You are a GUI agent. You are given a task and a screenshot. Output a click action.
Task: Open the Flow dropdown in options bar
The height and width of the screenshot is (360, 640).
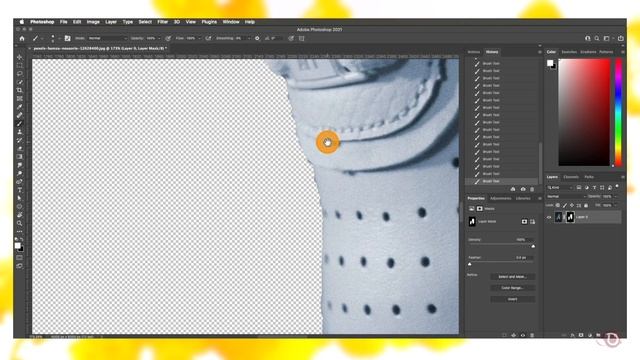pyautogui.click(x=199, y=38)
